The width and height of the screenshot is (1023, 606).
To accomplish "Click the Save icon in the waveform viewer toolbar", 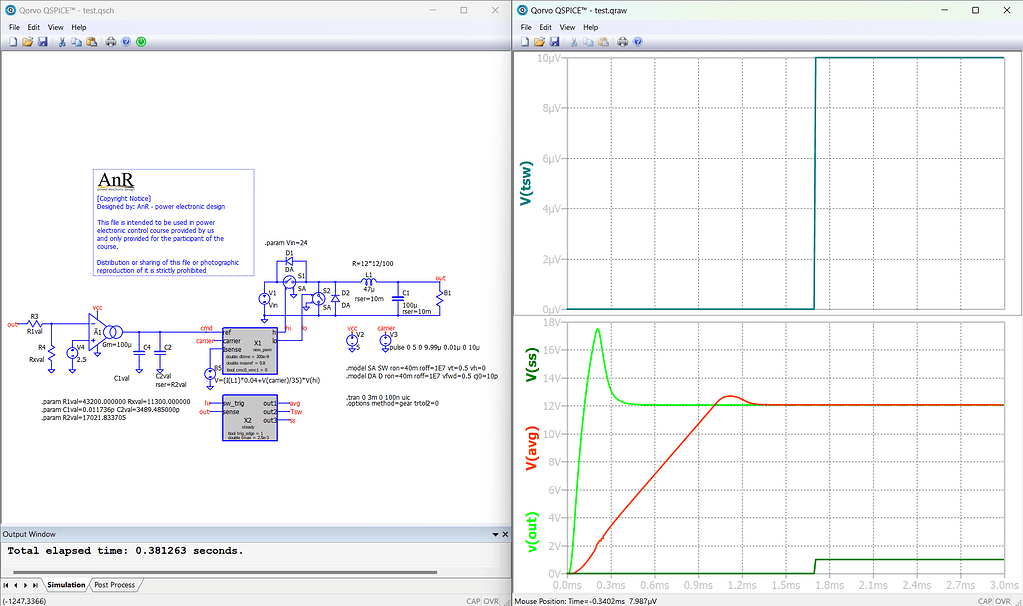I will [x=555, y=41].
